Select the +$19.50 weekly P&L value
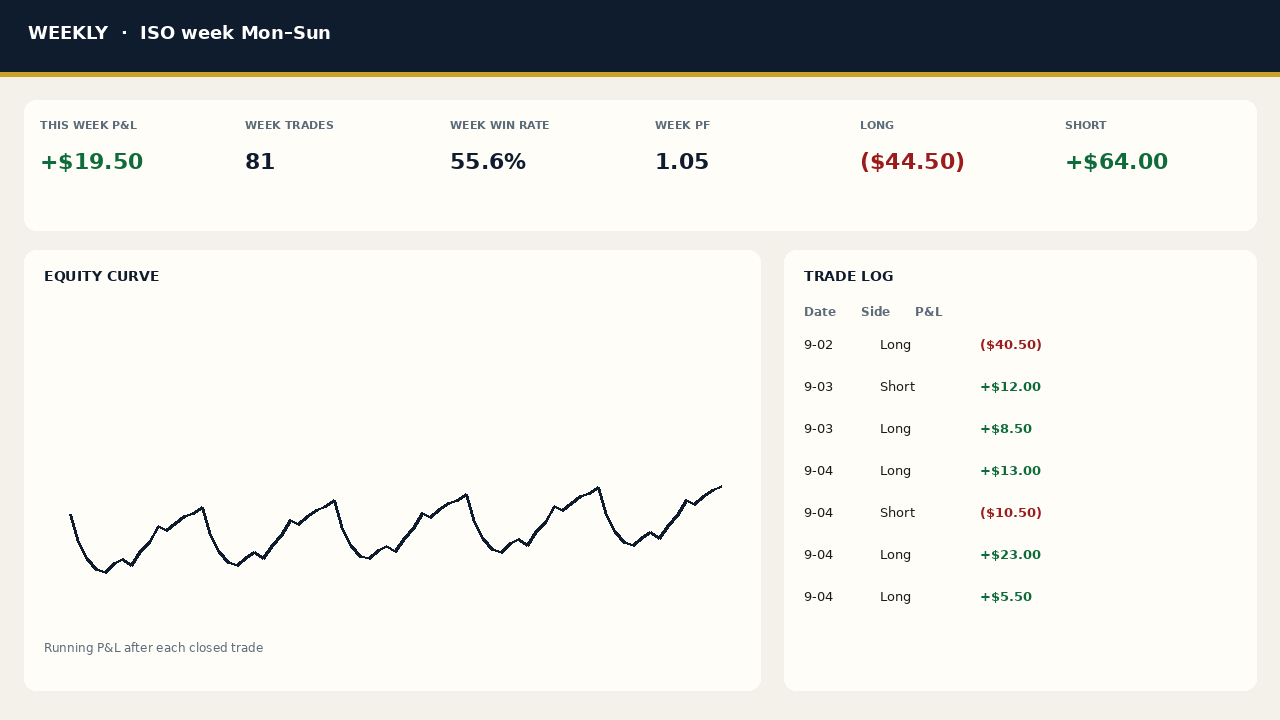 point(92,162)
